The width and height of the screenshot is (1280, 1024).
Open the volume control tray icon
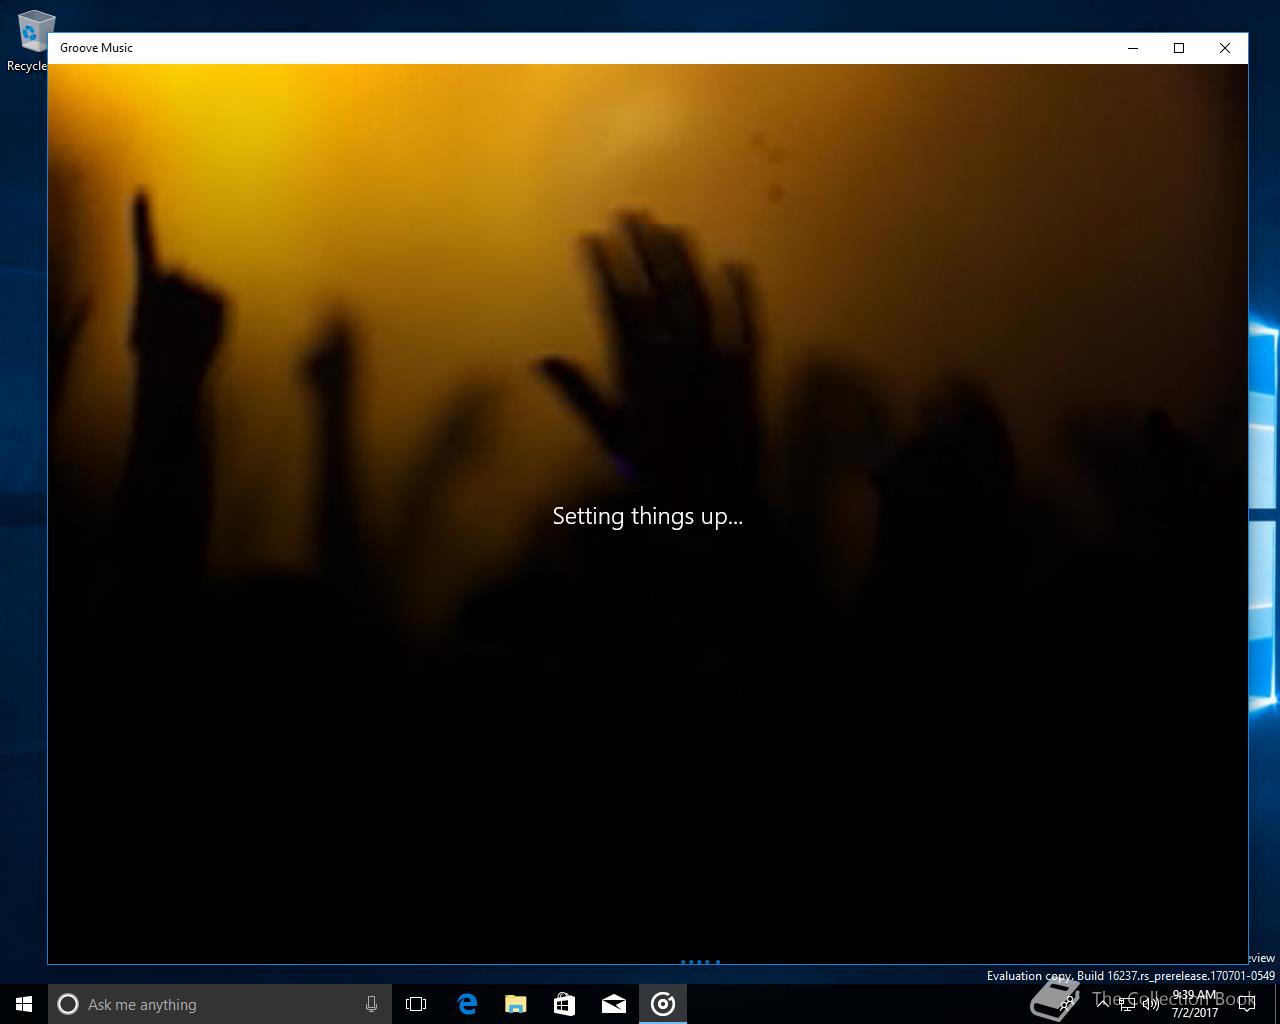(1151, 1004)
